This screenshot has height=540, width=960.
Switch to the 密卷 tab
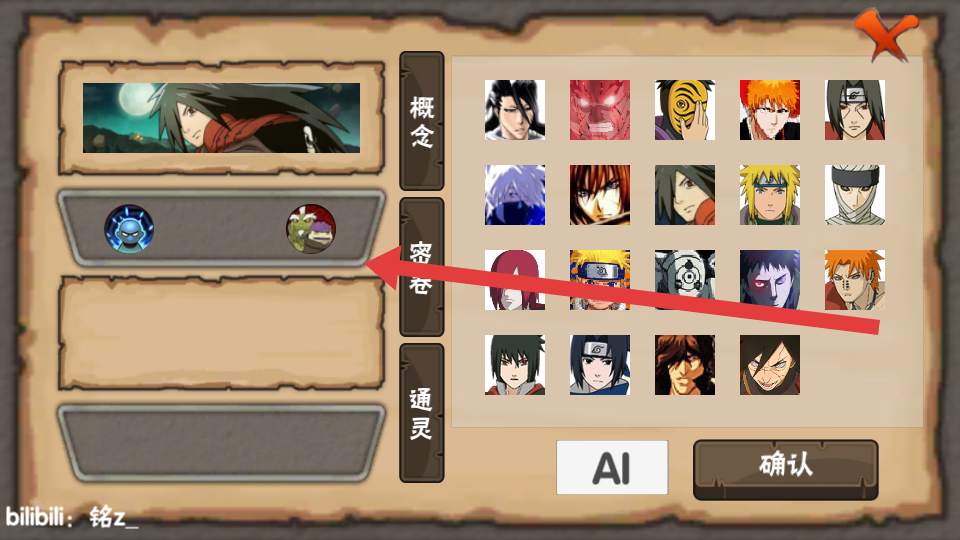[422, 267]
